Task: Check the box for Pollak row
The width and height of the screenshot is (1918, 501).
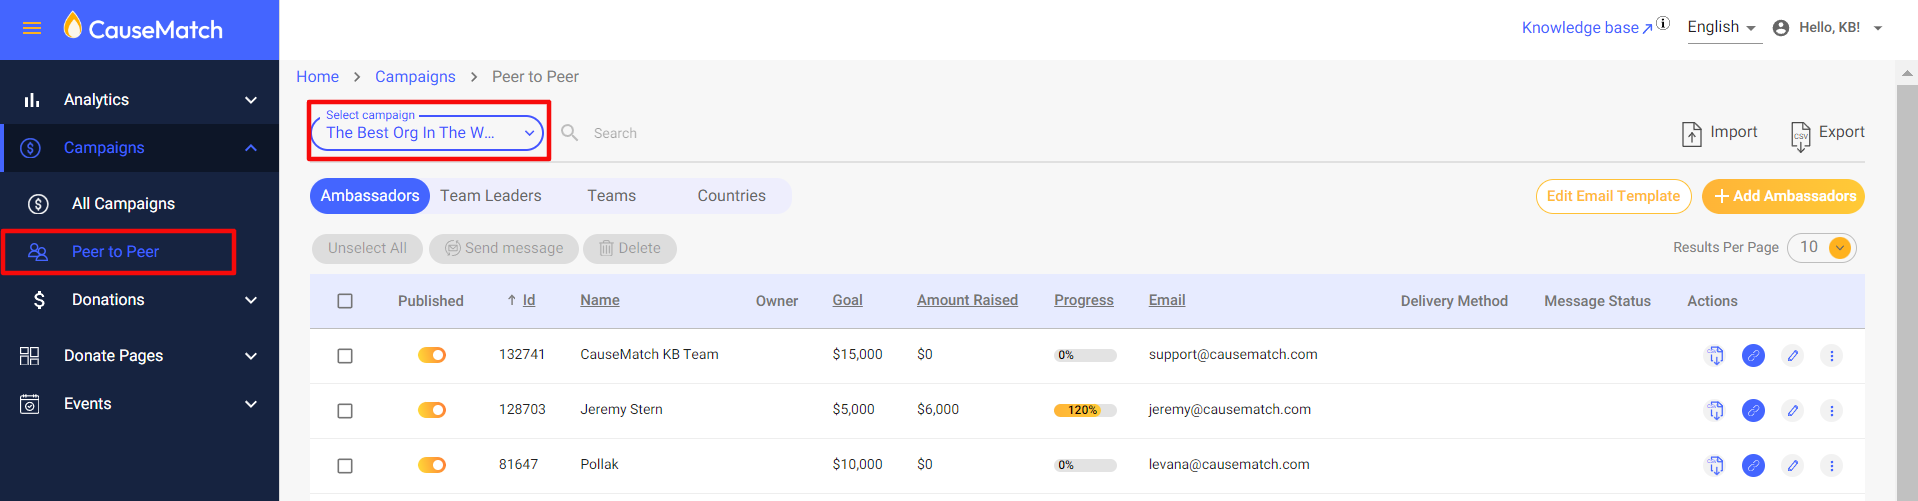Action: coord(345,465)
